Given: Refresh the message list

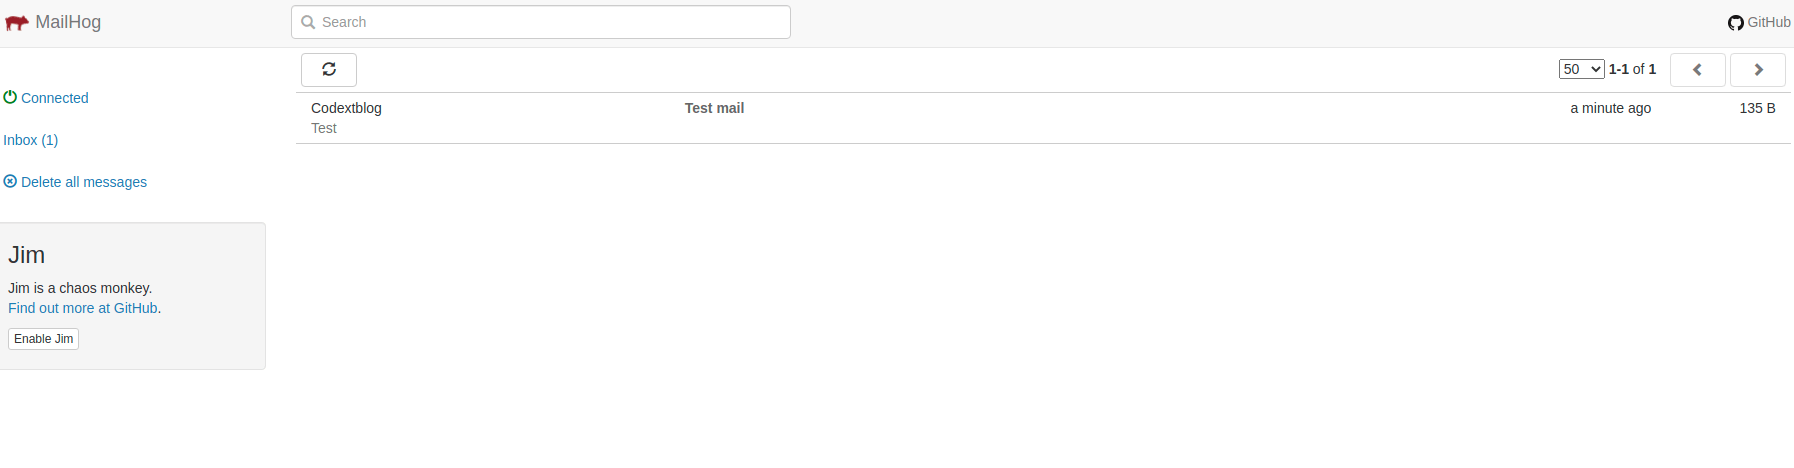Looking at the screenshot, I should 329,70.
